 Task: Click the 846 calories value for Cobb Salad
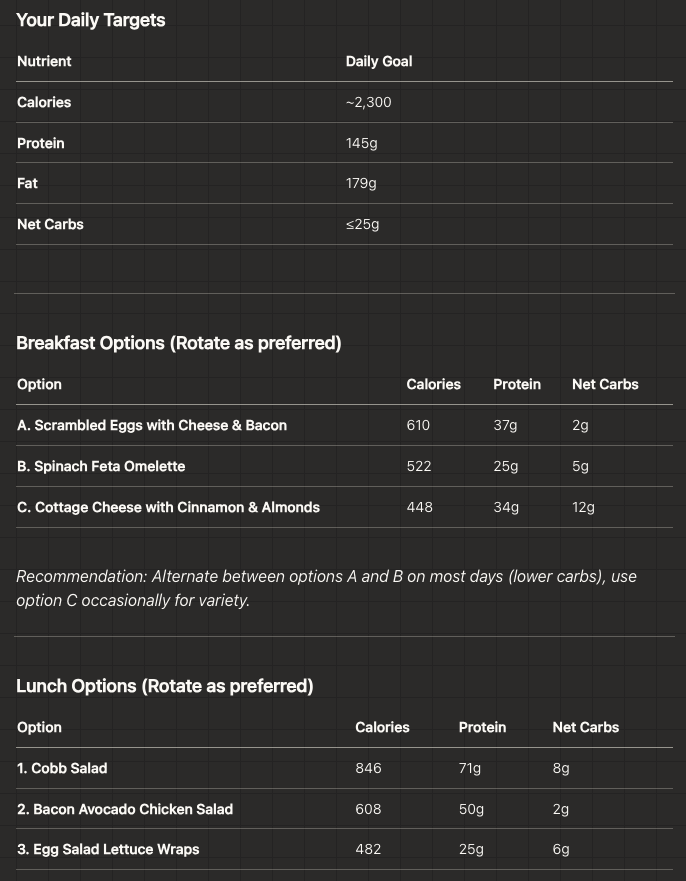pos(368,768)
